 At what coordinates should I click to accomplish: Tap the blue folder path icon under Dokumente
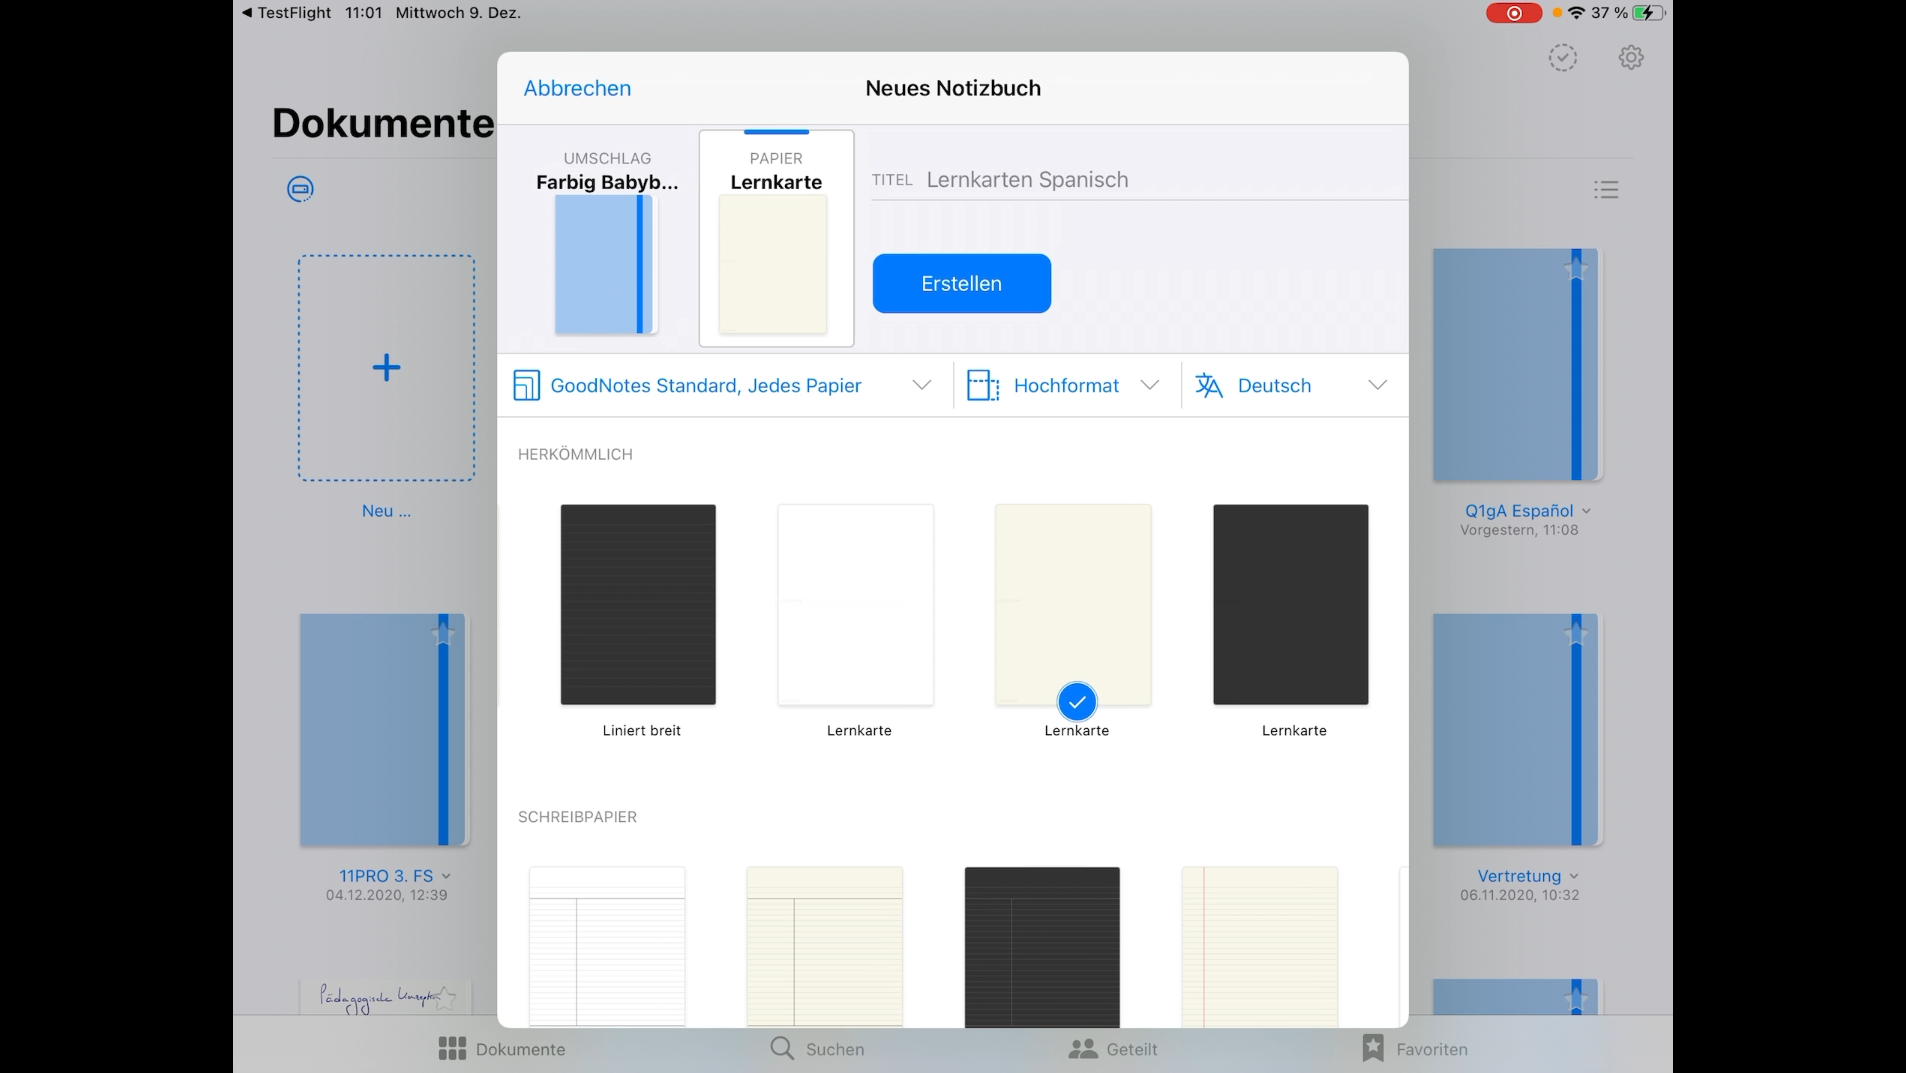pos(300,189)
